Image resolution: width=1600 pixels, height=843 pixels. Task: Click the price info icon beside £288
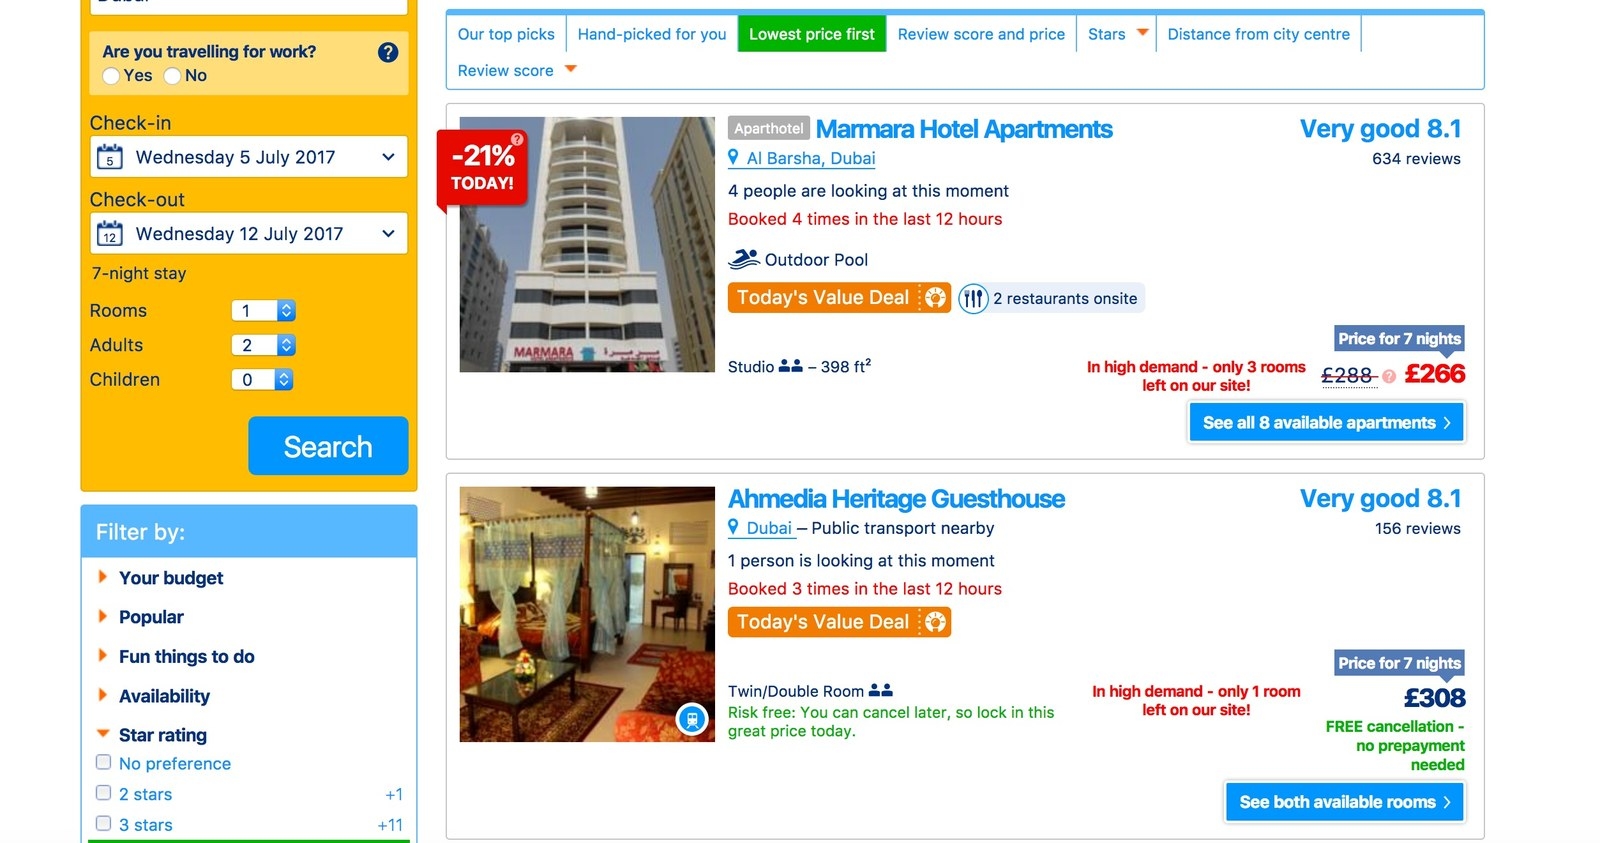(x=1389, y=376)
